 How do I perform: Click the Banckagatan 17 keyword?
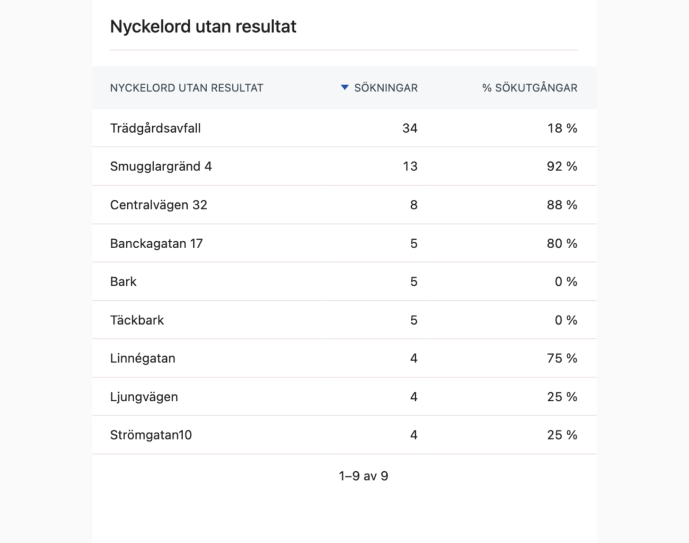(x=156, y=243)
